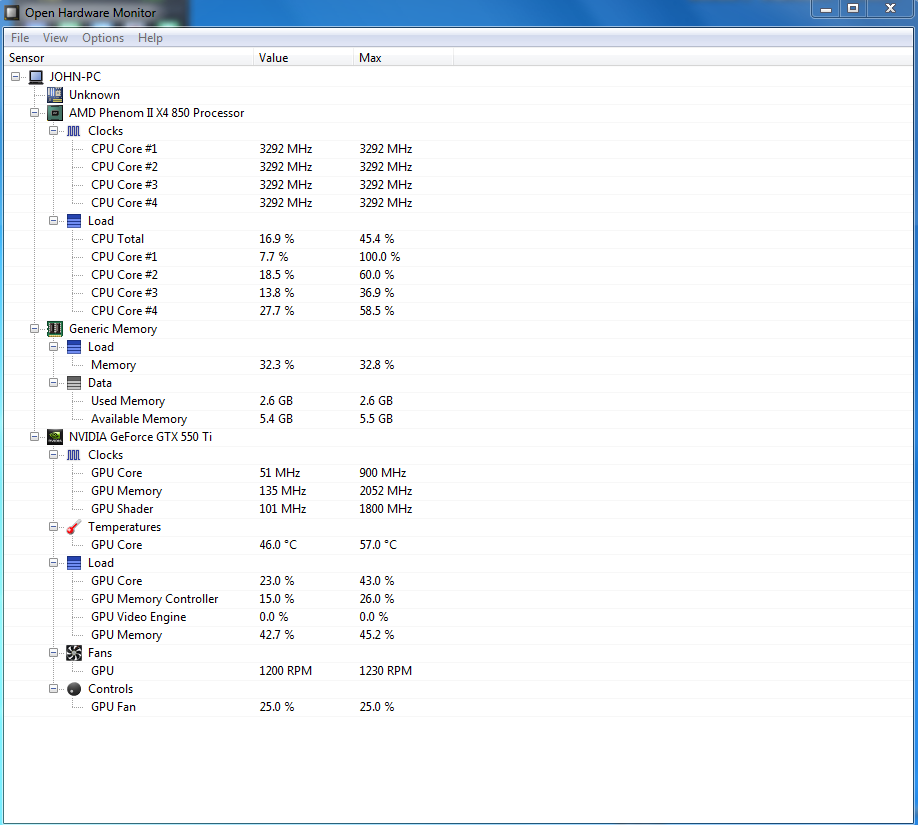Viewport: 918px width, 825px height.
Task: Collapse the CPU Clocks group
Action: click(x=54, y=131)
